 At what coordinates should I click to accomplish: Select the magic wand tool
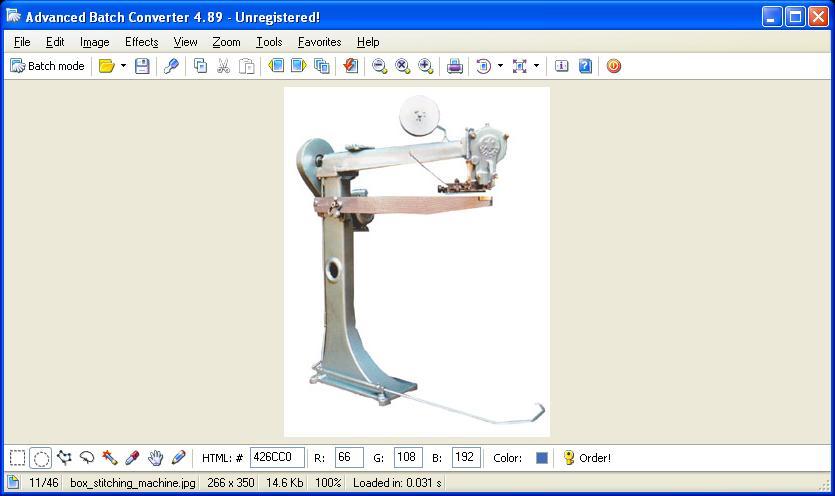pyautogui.click(x=110, y=458)
